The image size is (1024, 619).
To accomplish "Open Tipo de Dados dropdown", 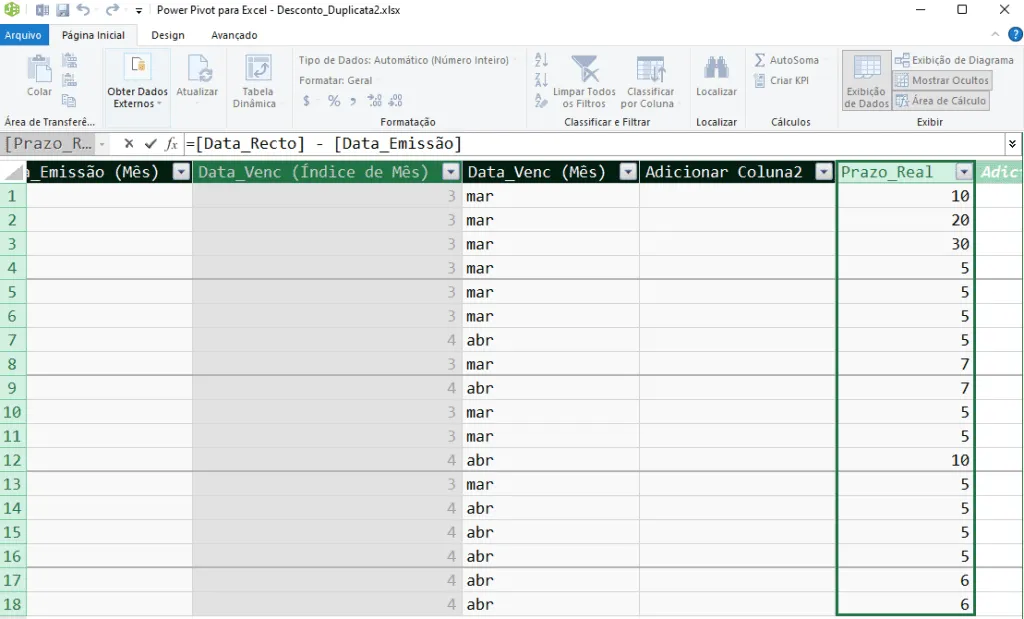I will [407, 60].
